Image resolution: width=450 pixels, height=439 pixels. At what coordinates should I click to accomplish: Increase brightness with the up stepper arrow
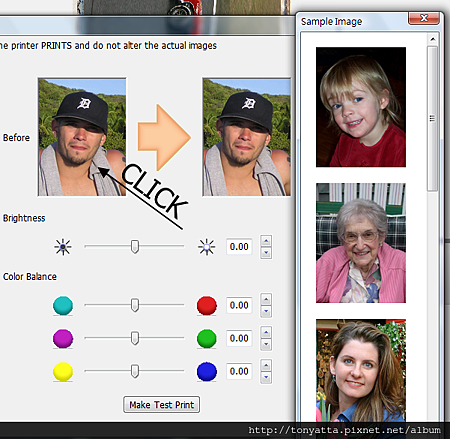pos(266,241)
